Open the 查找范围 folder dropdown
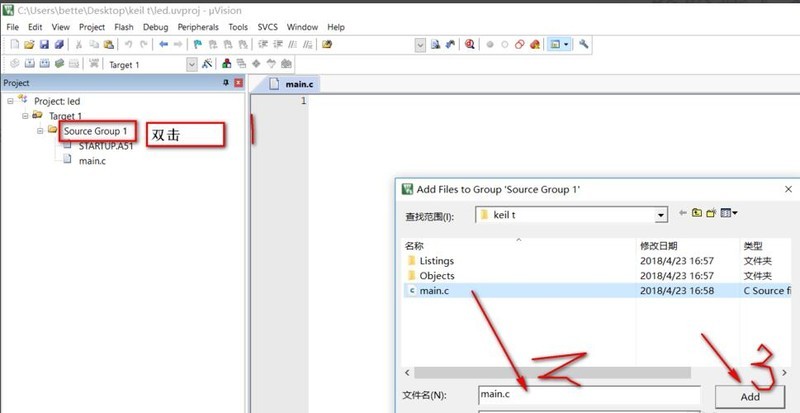Viewport: 800px width, 413px height. (x=661, y=215)
